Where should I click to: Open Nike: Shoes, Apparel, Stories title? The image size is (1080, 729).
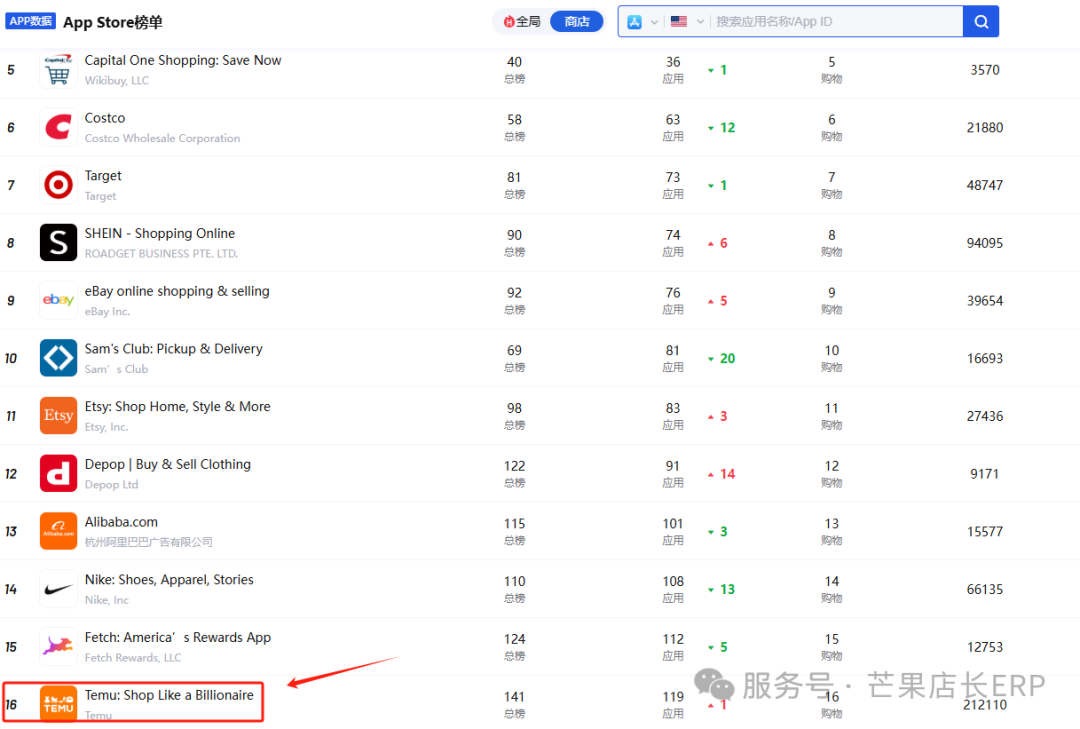pos(169,580)
